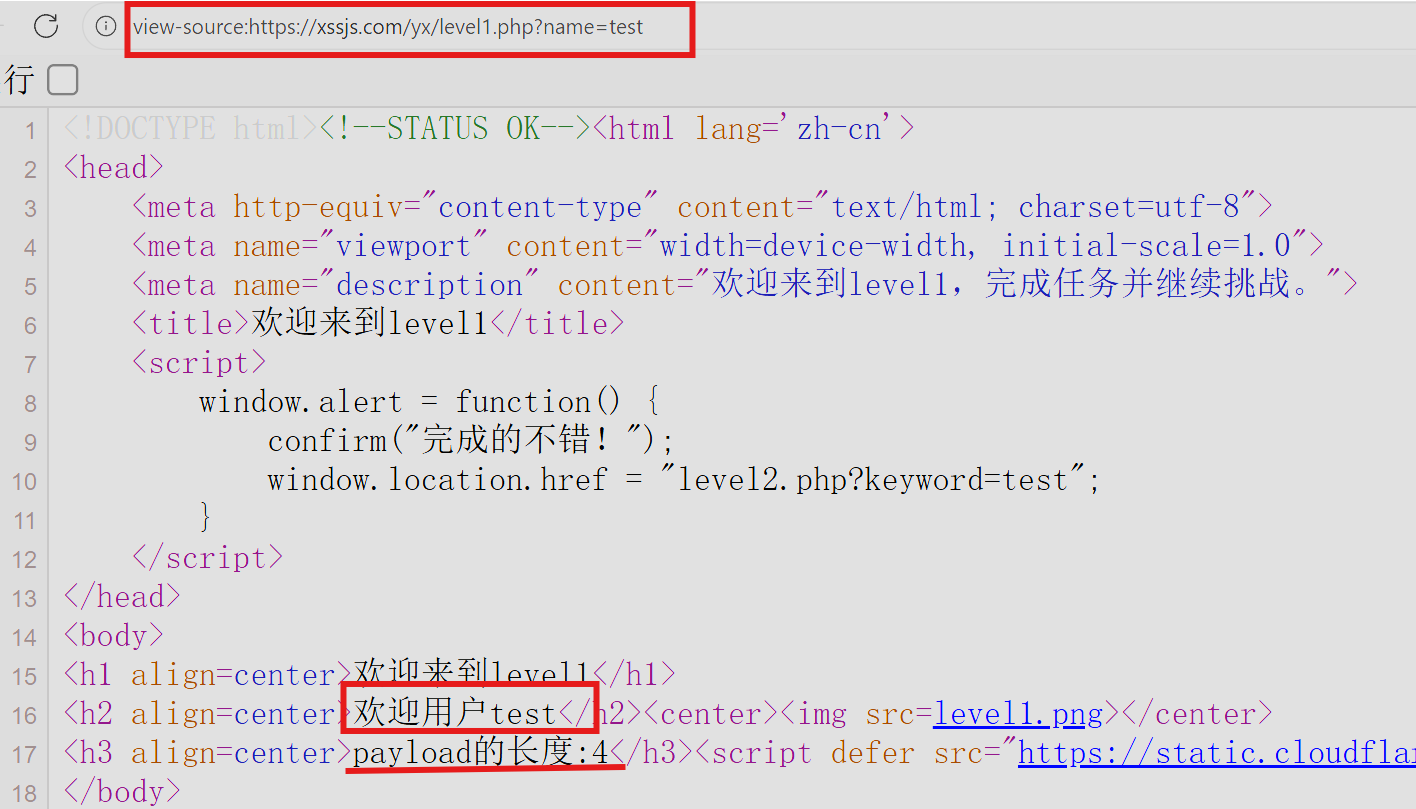Click the 'description' meta name value
The height and width of the screenshot is (809, 1416).
pos(429,285)
